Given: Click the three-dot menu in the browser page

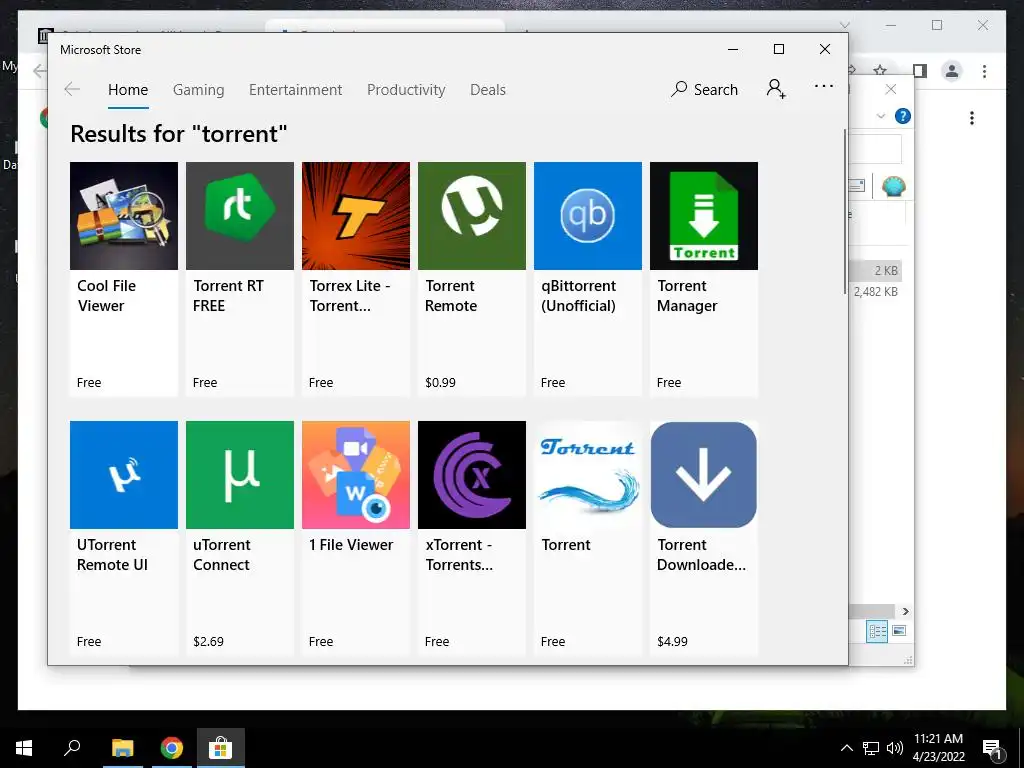Looking at the screenshot, I should pyautogui.click(x=972, y=118).
